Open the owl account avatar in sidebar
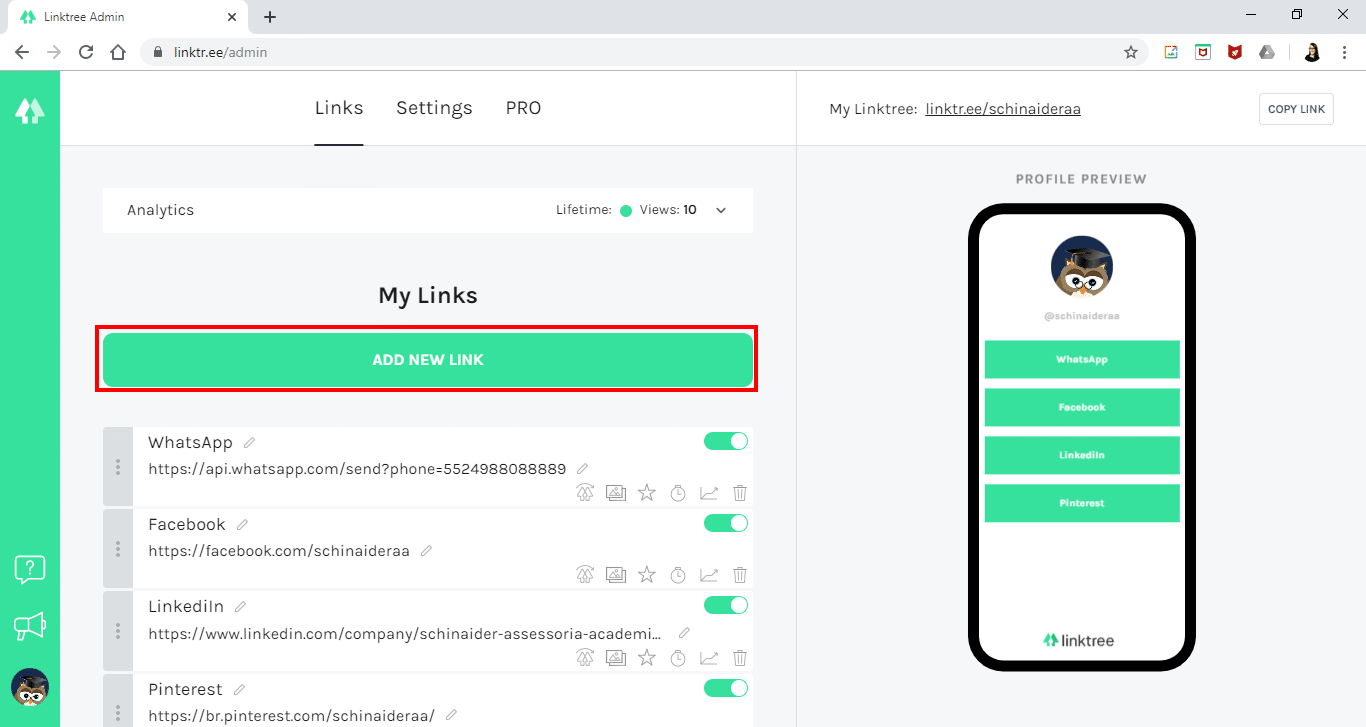Image resolution: width=1366 pixels, height=727 pixels. click(x=30, y=687)
